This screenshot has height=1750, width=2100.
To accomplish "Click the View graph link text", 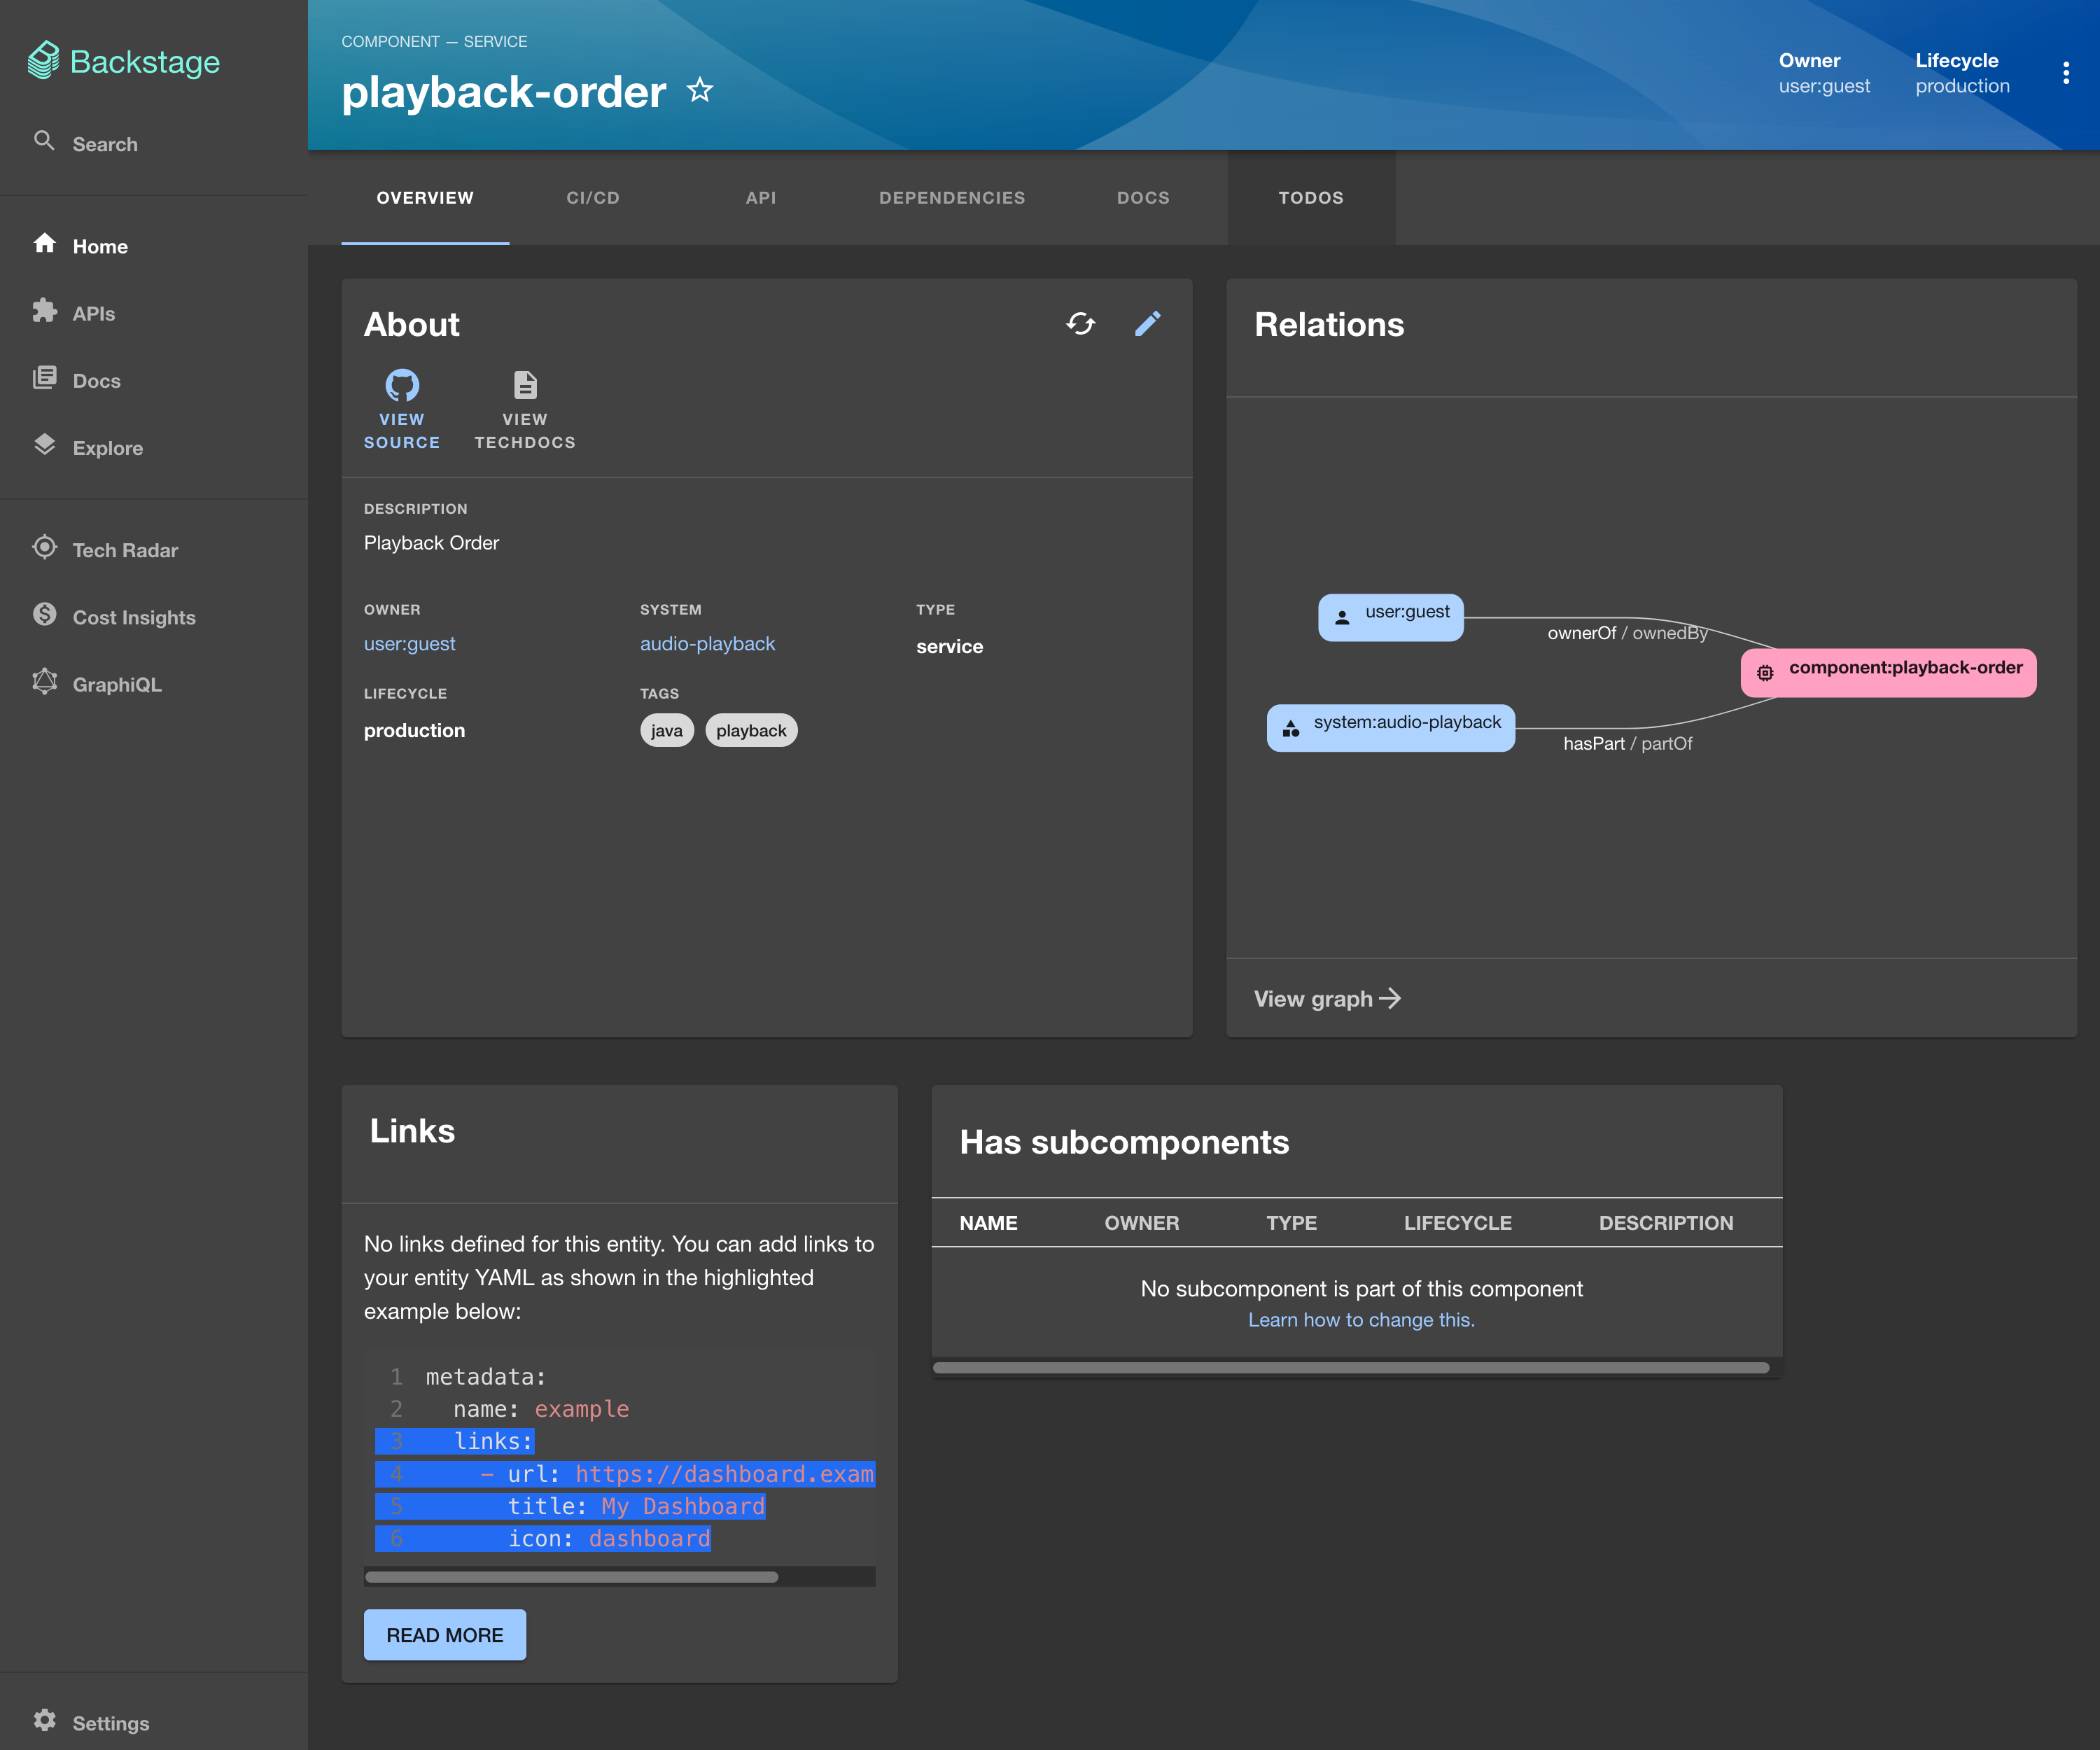I will [1313, 999].
